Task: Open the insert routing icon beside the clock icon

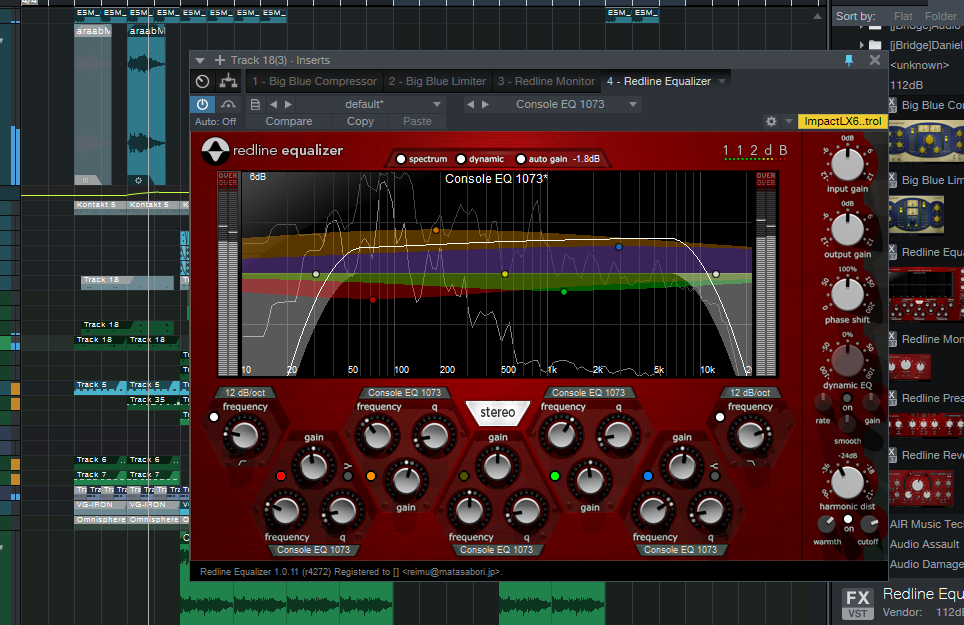Action: click(228, 81)
